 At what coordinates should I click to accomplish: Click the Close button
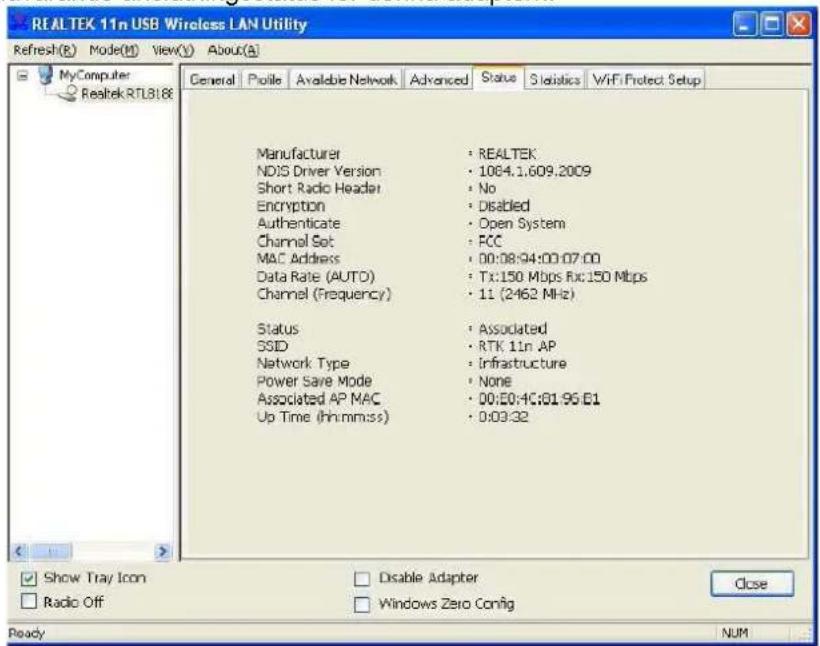(x=751, y=583)
